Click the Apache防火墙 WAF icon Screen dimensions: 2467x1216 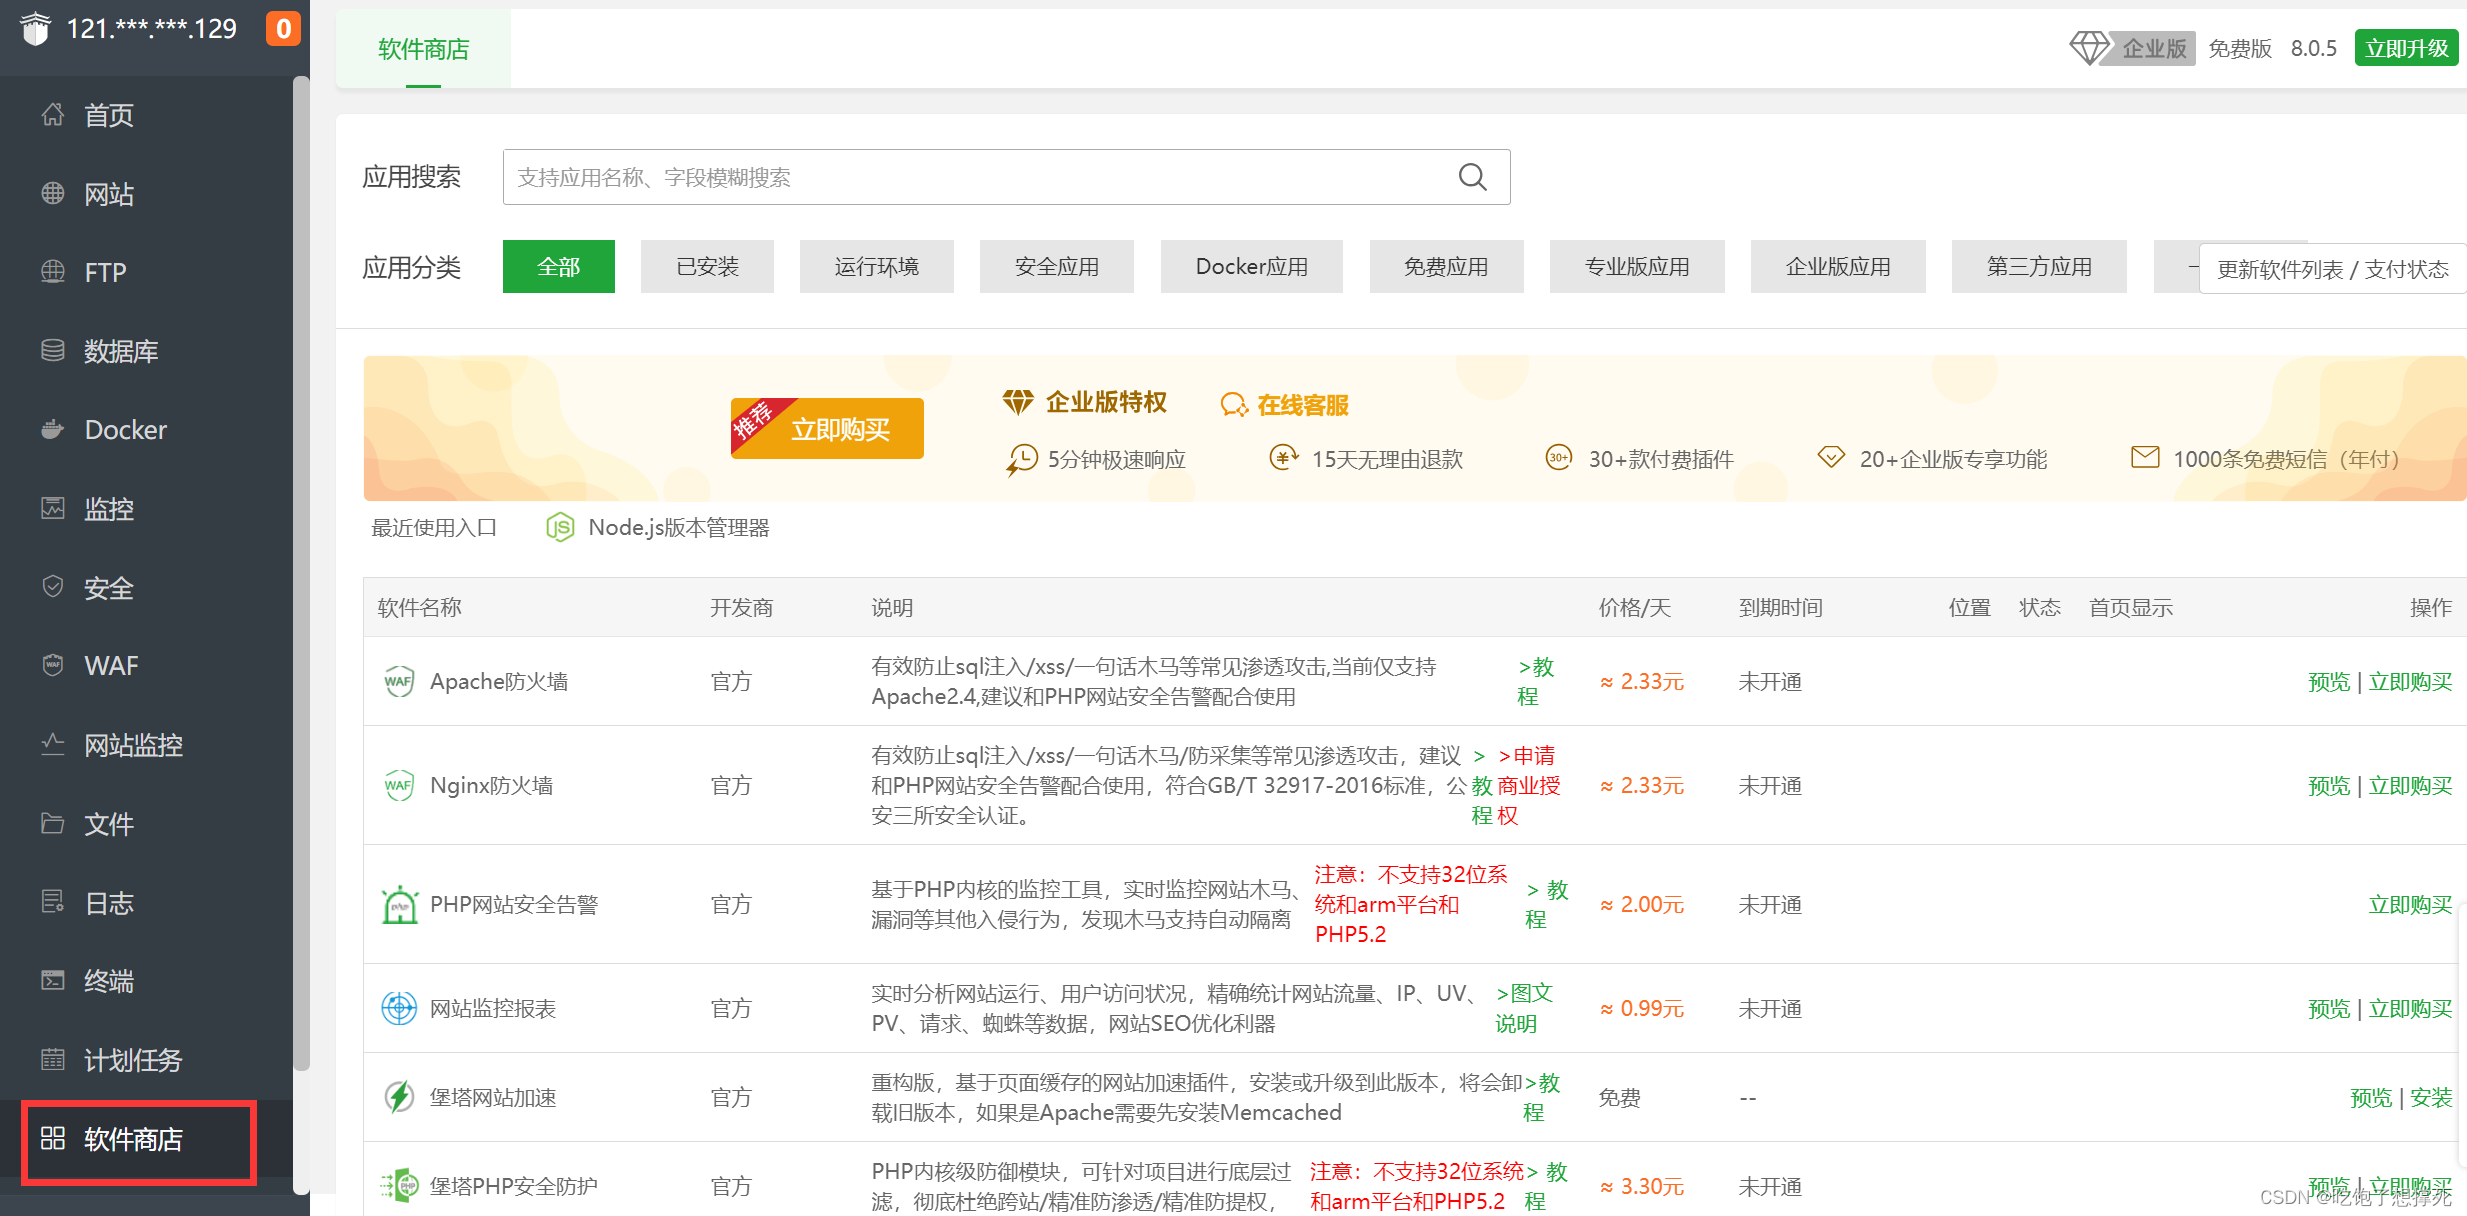(399, 682)
